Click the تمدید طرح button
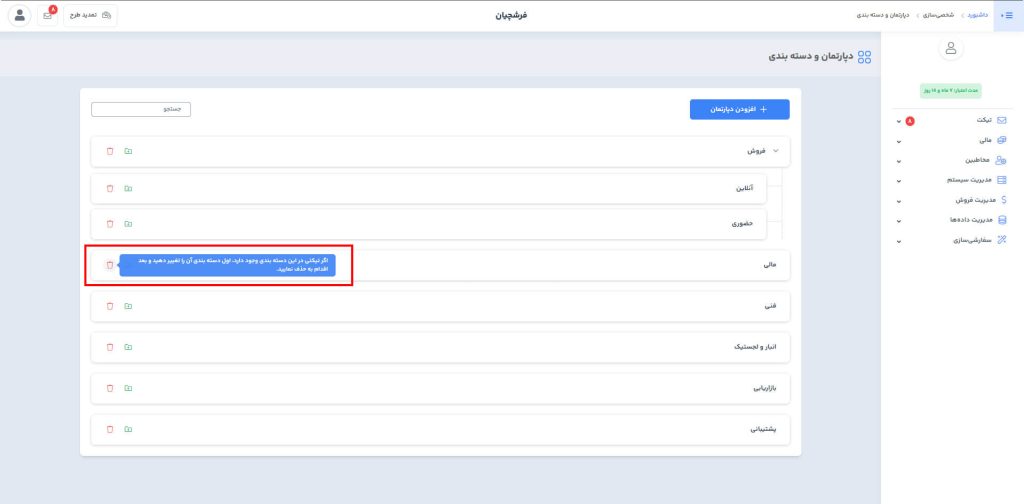This screenshot has width=1024, height=504. coord(91,16)
